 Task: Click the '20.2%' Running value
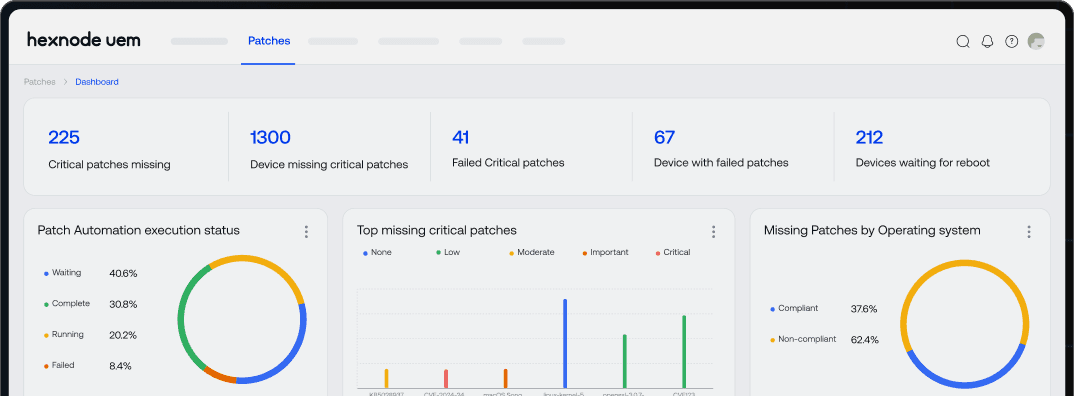[x=123, y=335]
